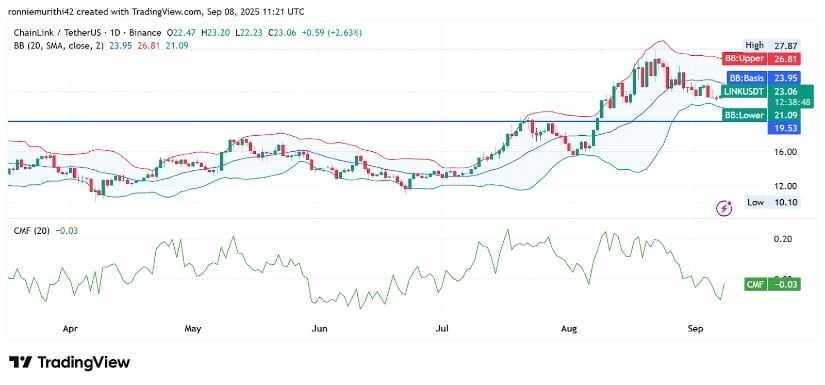
Task: Click the purple lightning bolt icon
Action: (725, 208)
